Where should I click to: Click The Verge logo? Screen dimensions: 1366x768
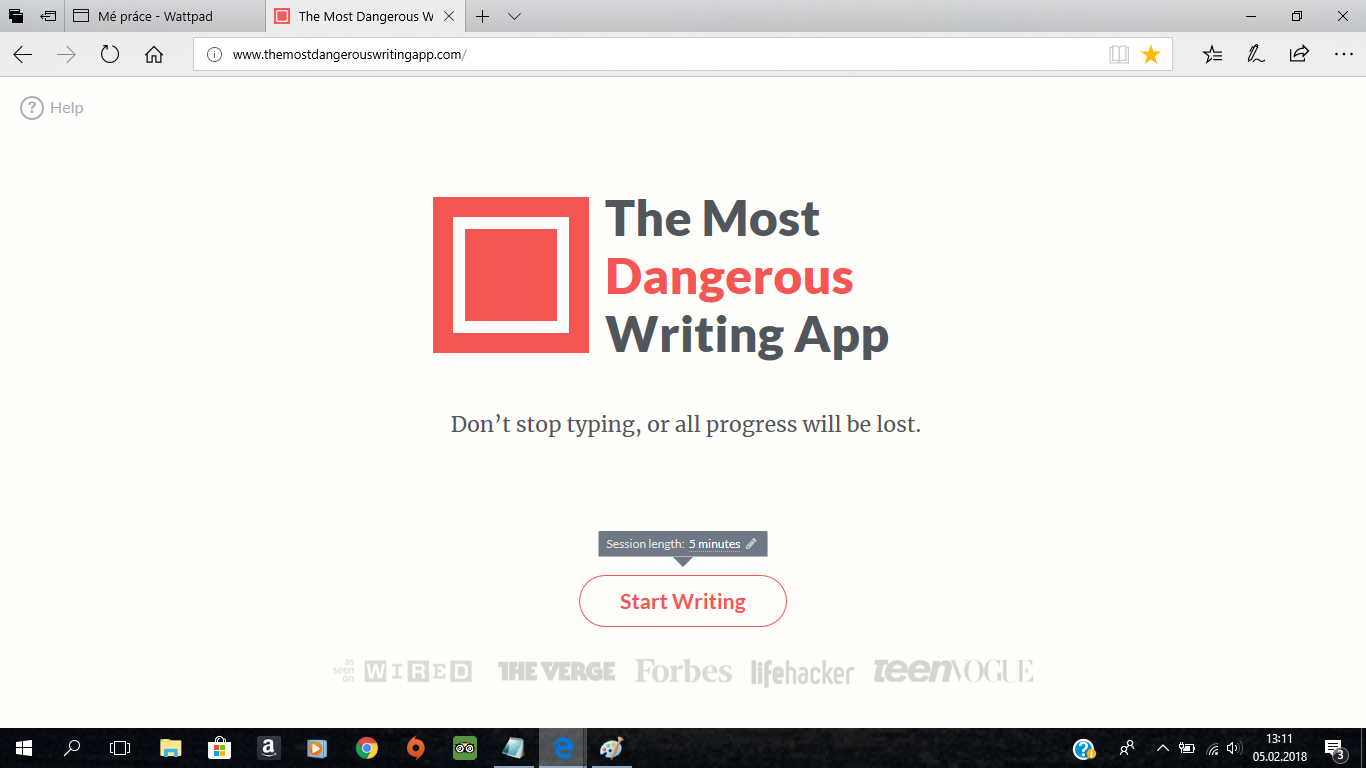(x=557, y=671)
